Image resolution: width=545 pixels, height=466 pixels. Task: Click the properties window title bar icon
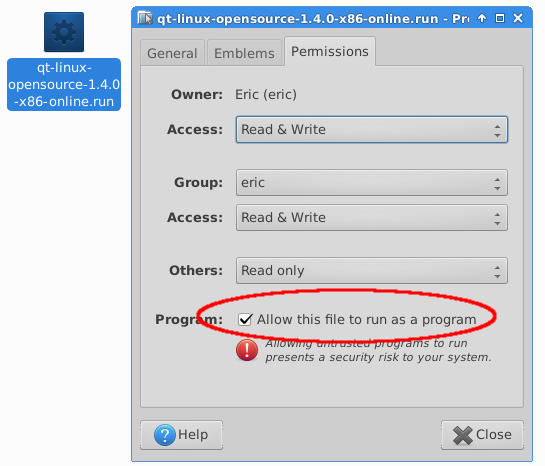click(x=145, y=18)
